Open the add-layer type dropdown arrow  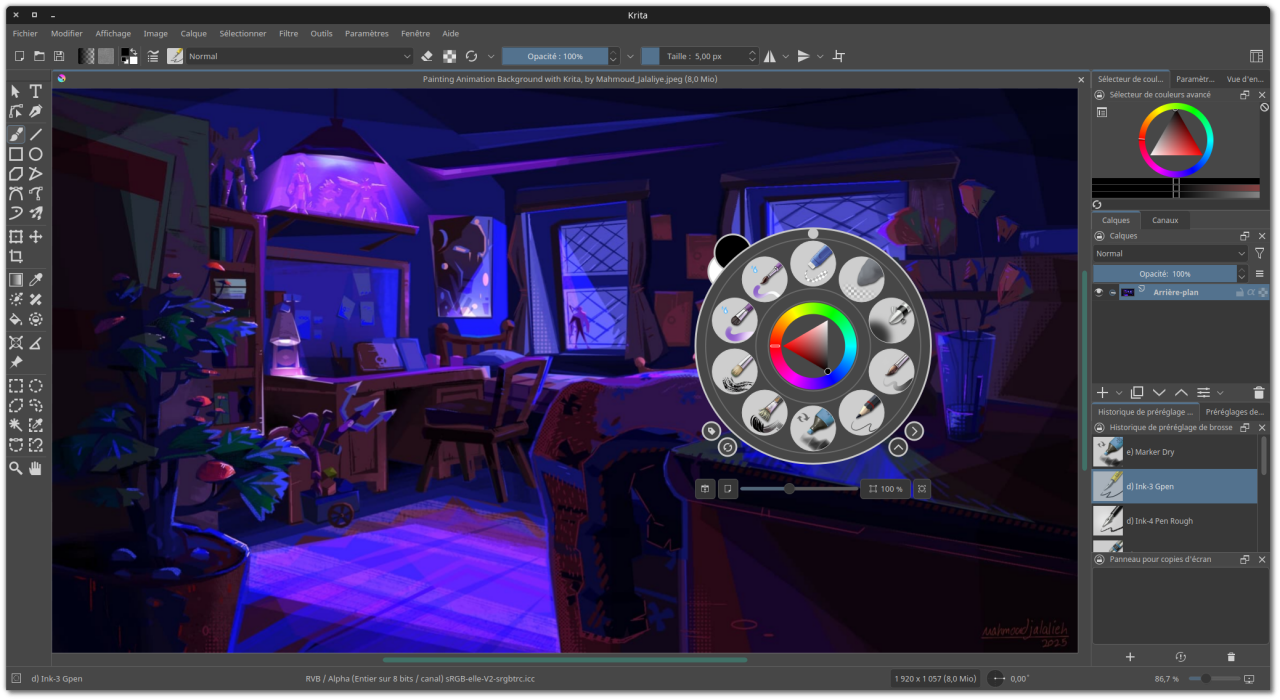tap(1119, 393)
